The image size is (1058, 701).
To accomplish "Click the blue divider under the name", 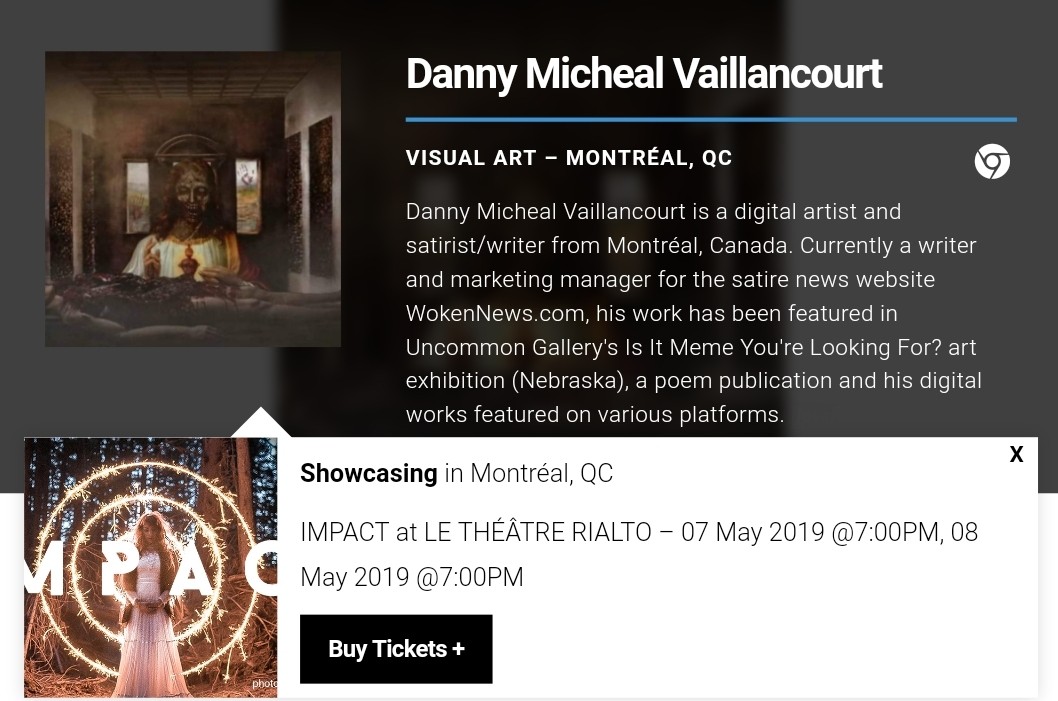I will [x=711, y=120].
